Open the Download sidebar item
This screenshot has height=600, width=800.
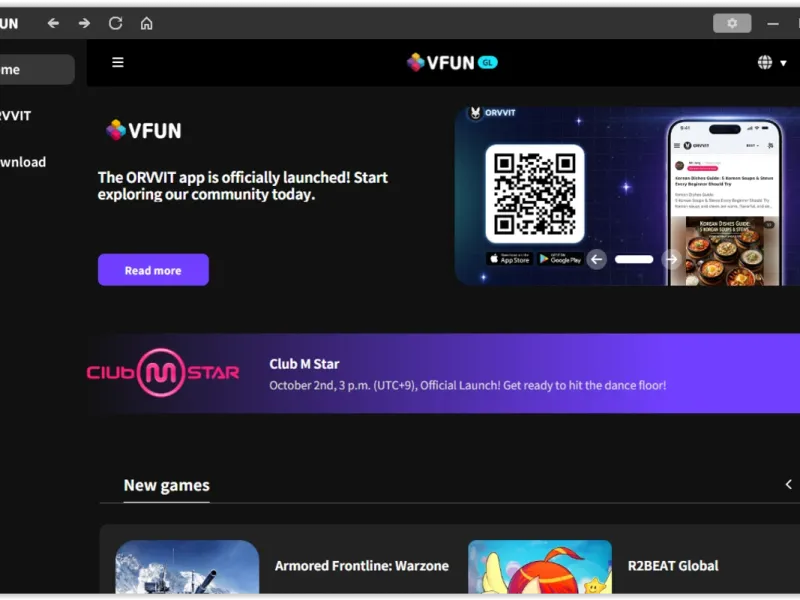click(23, 162)
